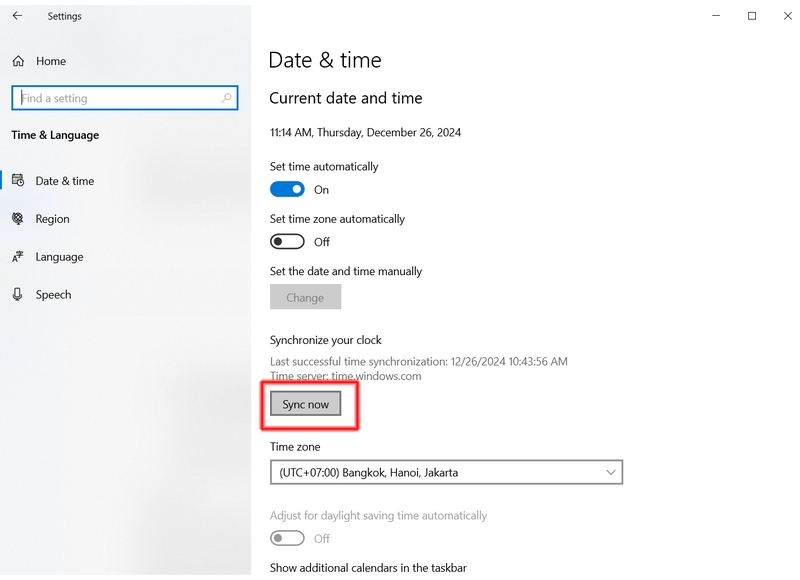
Task: Turn off Set time automatically
Action: 287,189
